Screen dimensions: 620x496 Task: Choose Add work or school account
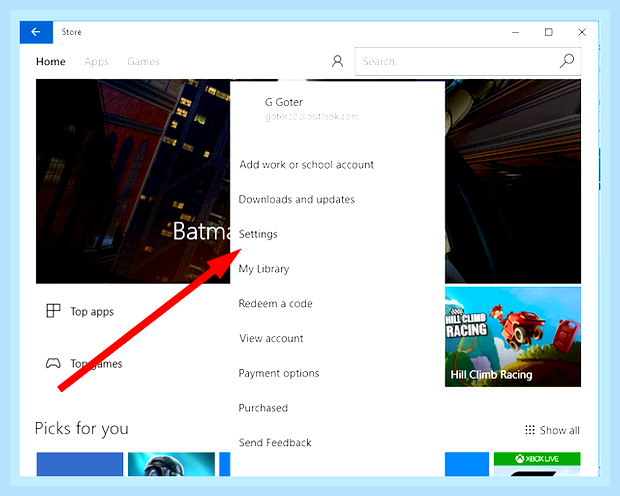point(306,165)
